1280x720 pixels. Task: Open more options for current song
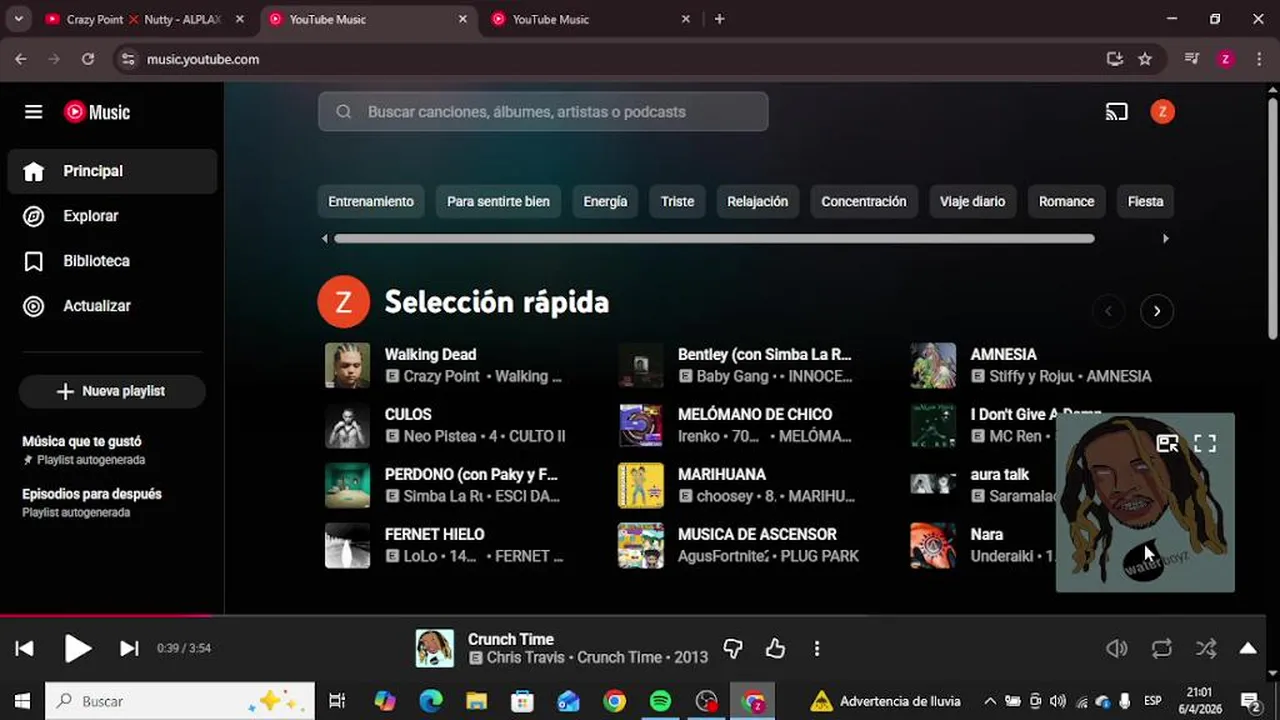pyautogui.click(x=817, y=649)
